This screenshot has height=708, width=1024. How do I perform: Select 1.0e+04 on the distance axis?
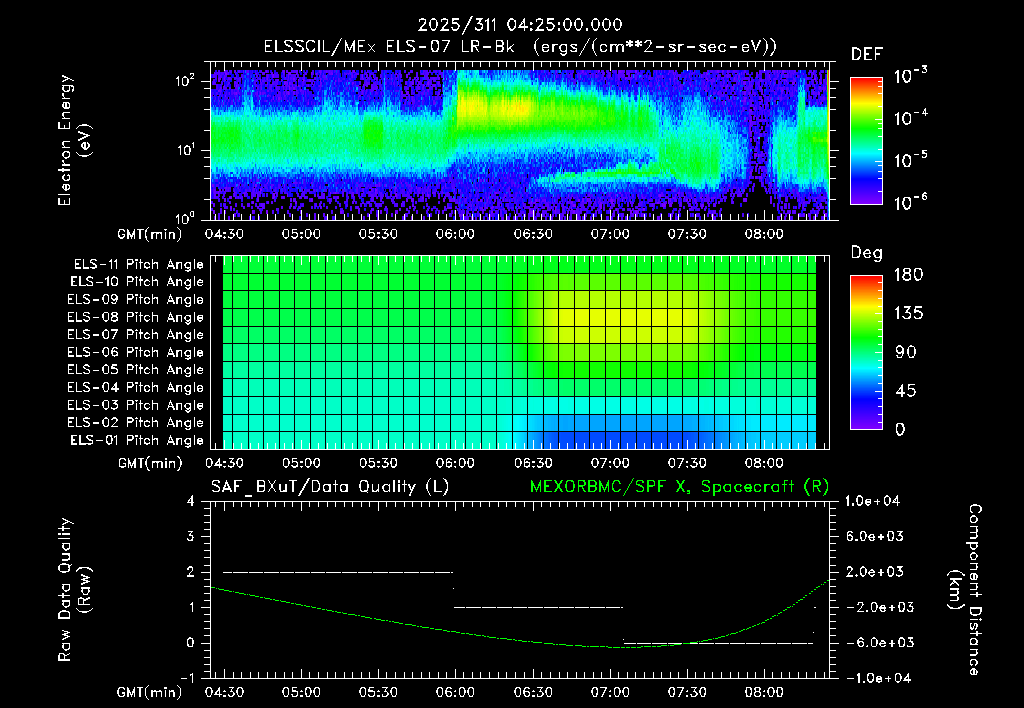click(872, 501)
